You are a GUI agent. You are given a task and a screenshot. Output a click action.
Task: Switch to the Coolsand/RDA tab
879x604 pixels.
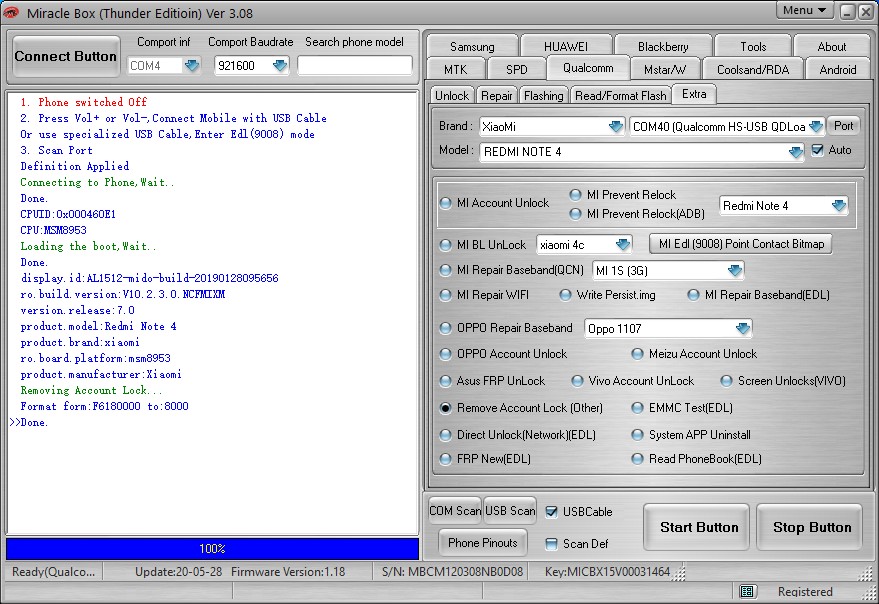click(x=753, y=70)
